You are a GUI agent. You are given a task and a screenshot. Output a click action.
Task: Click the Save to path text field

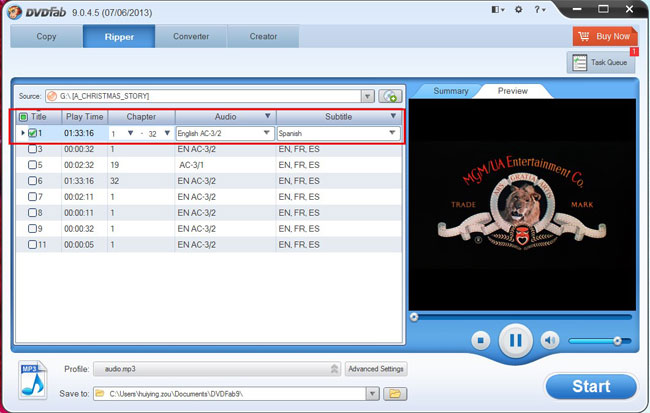coord(230,394)
